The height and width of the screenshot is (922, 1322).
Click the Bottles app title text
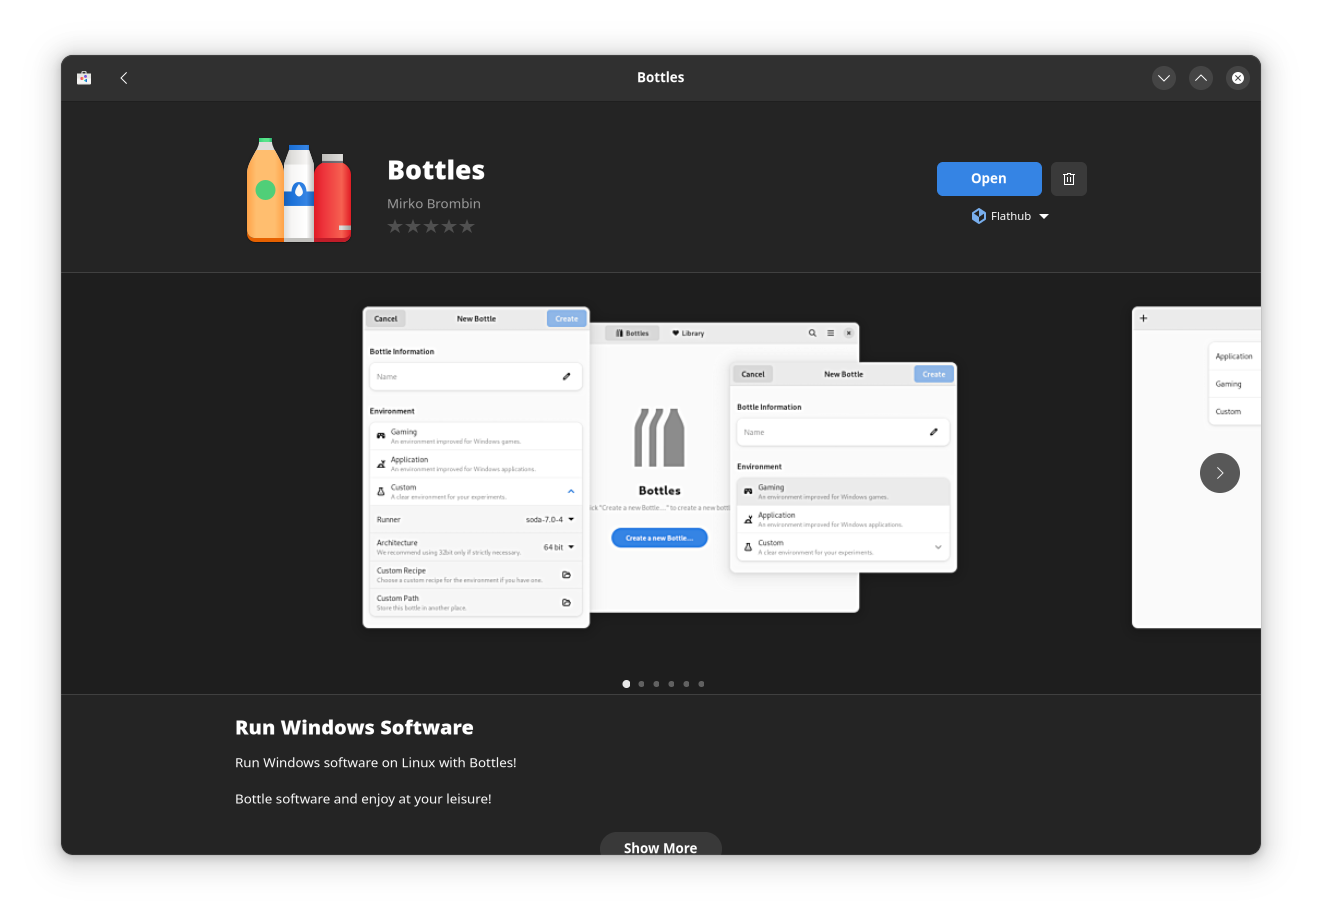pyautogui.click(x=436, y=170)
